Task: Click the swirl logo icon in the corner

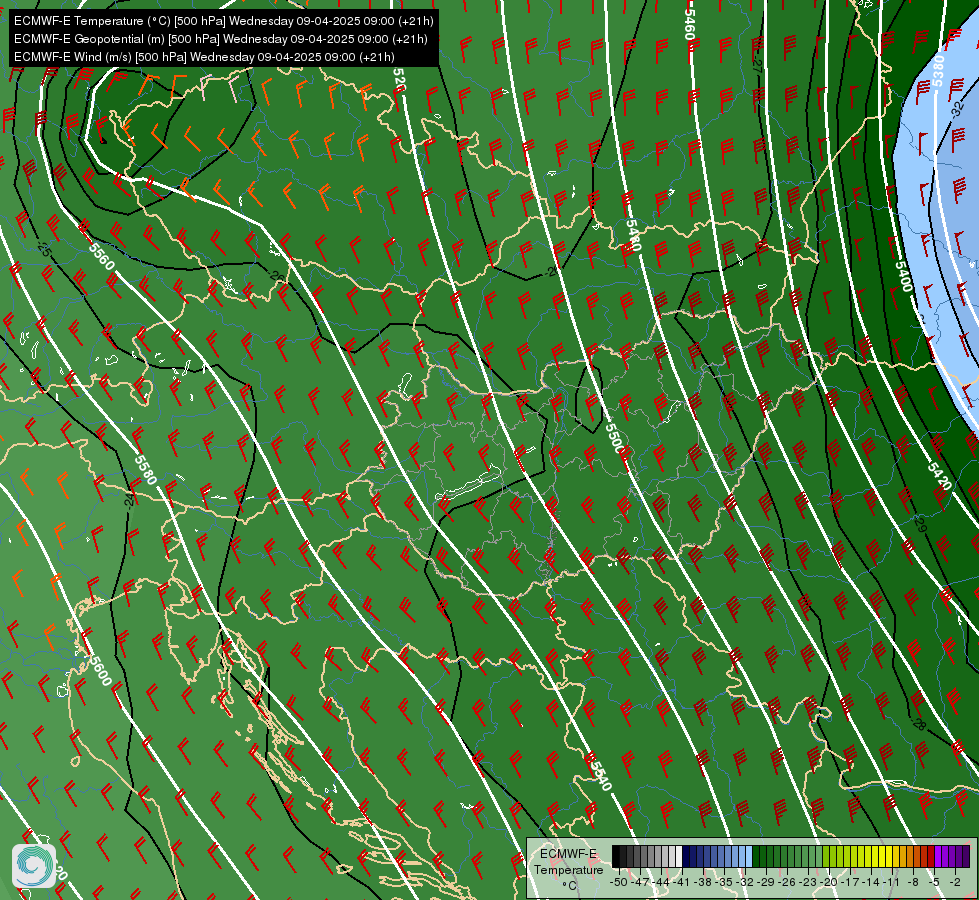Action: pyautogui.click(x=34, y=866)
